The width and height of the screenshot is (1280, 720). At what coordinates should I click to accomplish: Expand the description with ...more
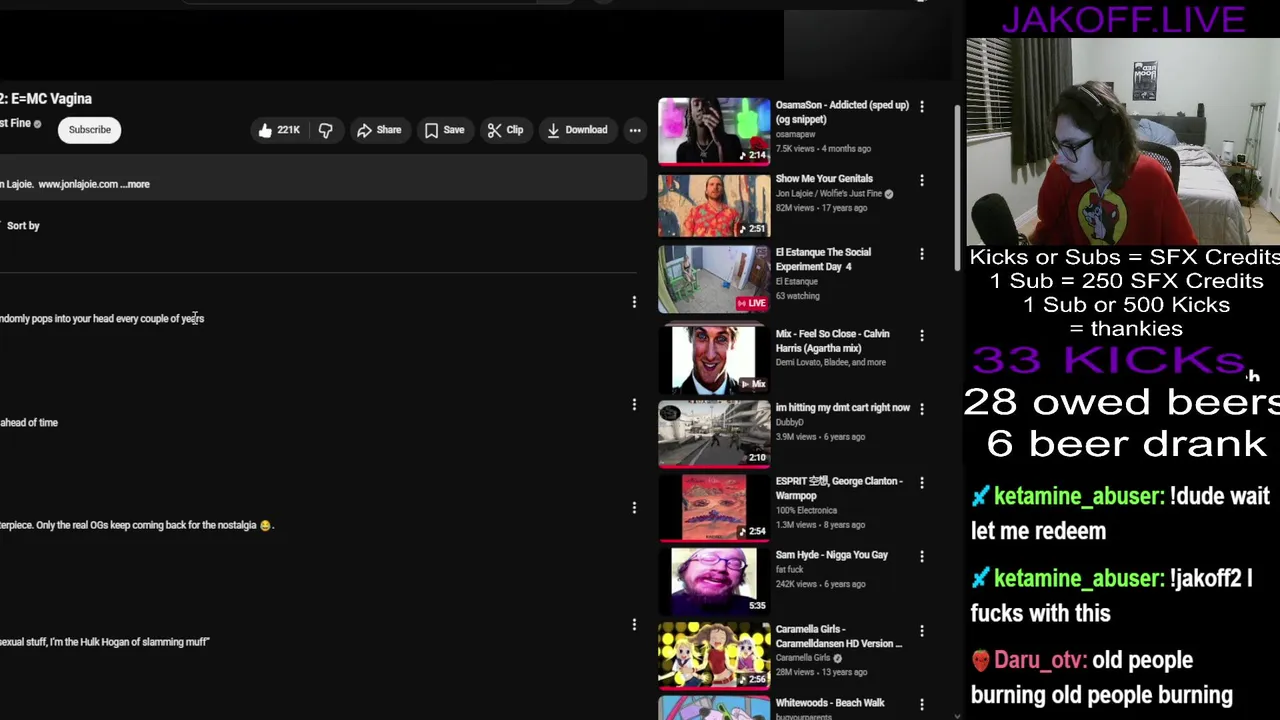pyautogui.click(x=134, y=184)
